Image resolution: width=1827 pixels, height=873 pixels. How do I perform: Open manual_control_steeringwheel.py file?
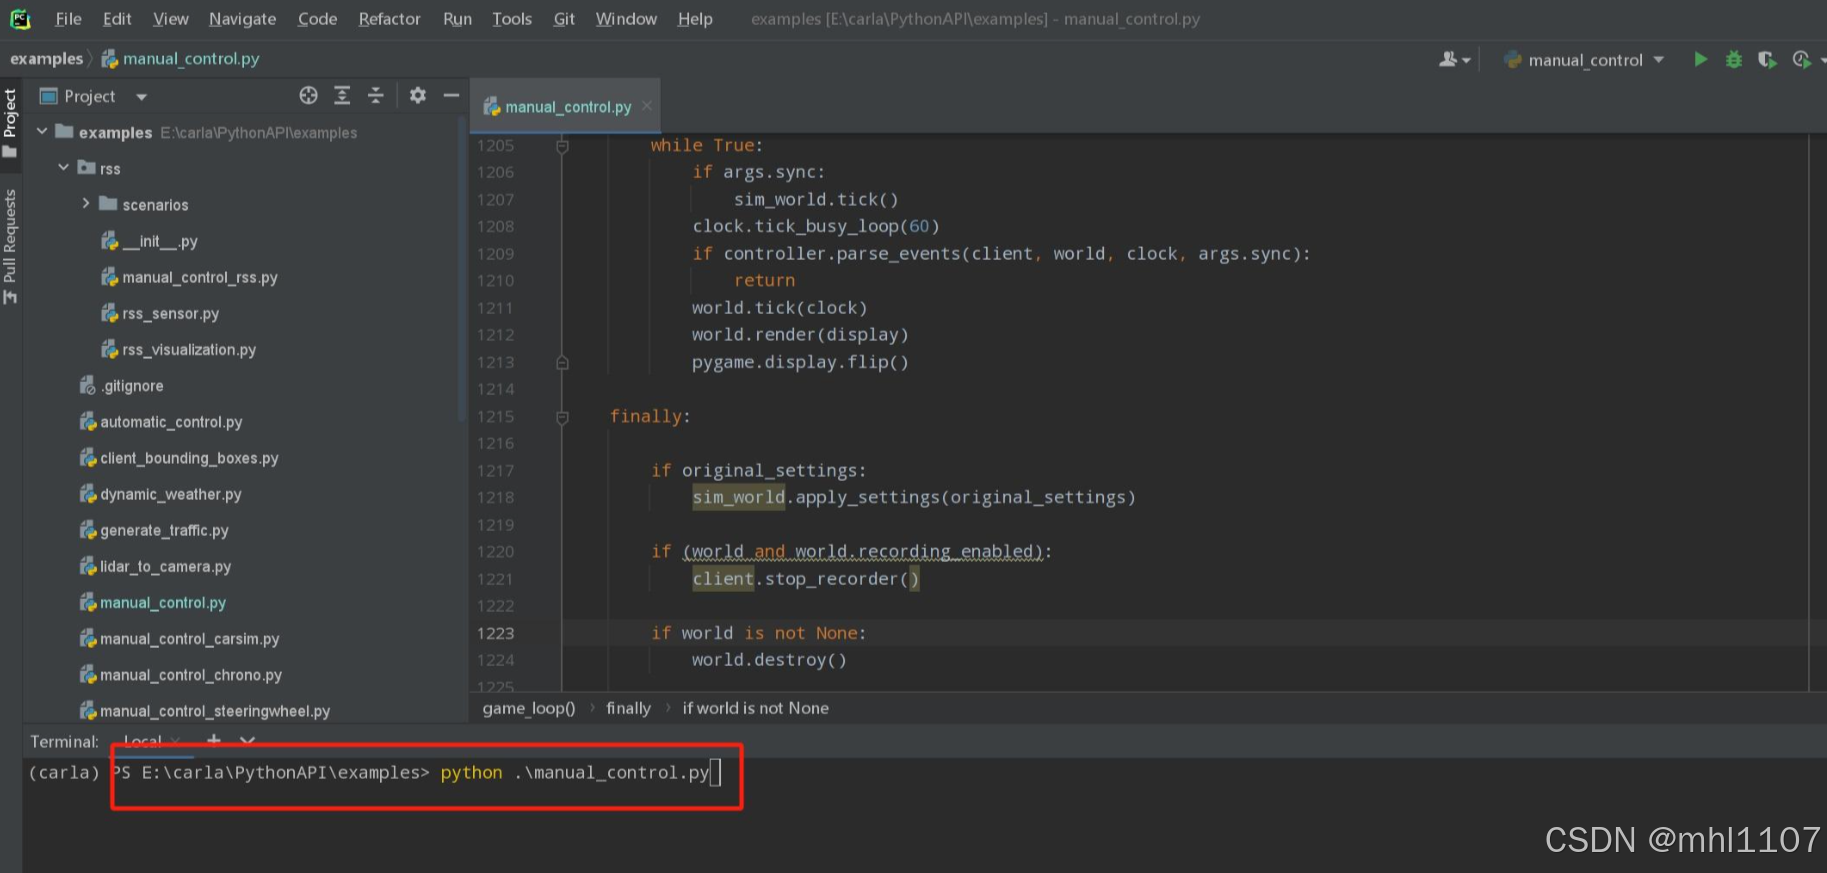(205, 711)
